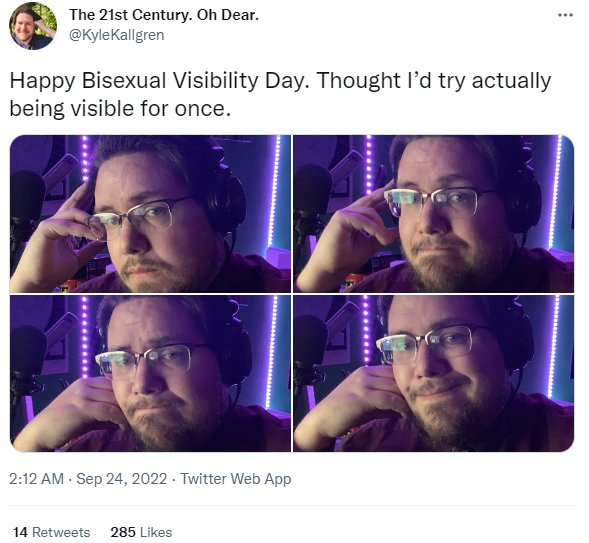Click the profile avatar picture
589x543 pixels.
(x=33, y=26)
